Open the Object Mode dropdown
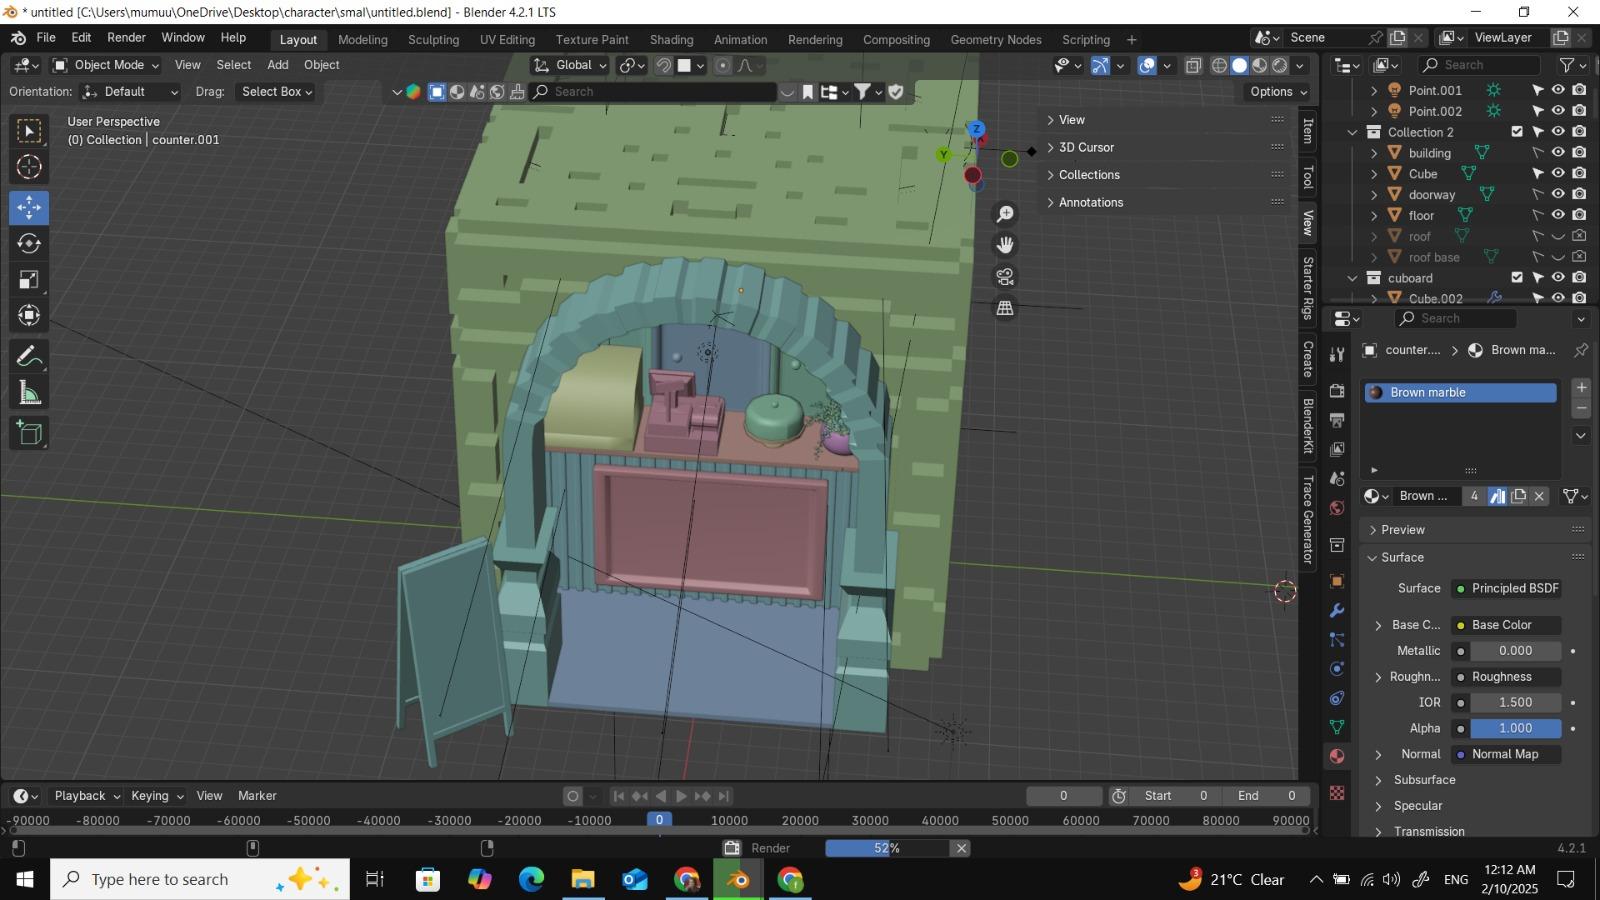1600x900 pixels. [x=105, y=65]
